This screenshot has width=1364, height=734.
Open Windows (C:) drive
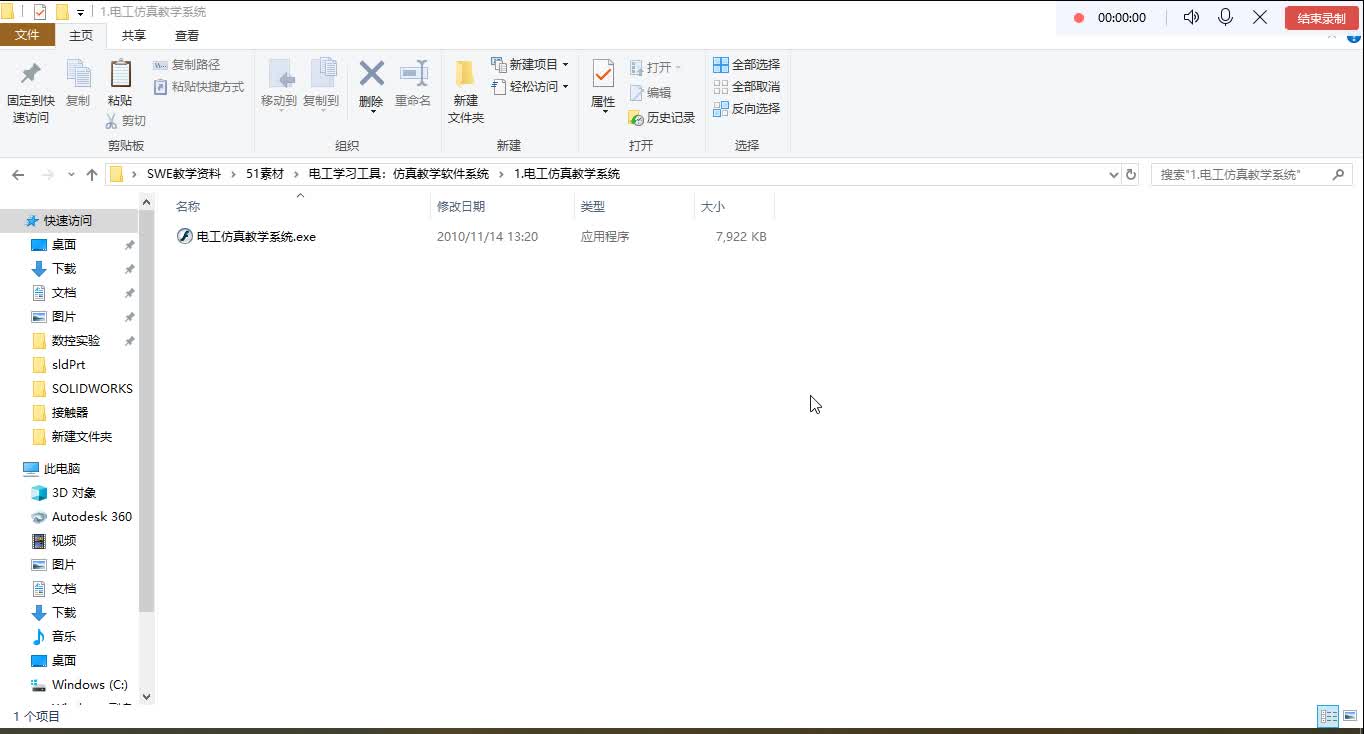(90, 685)
